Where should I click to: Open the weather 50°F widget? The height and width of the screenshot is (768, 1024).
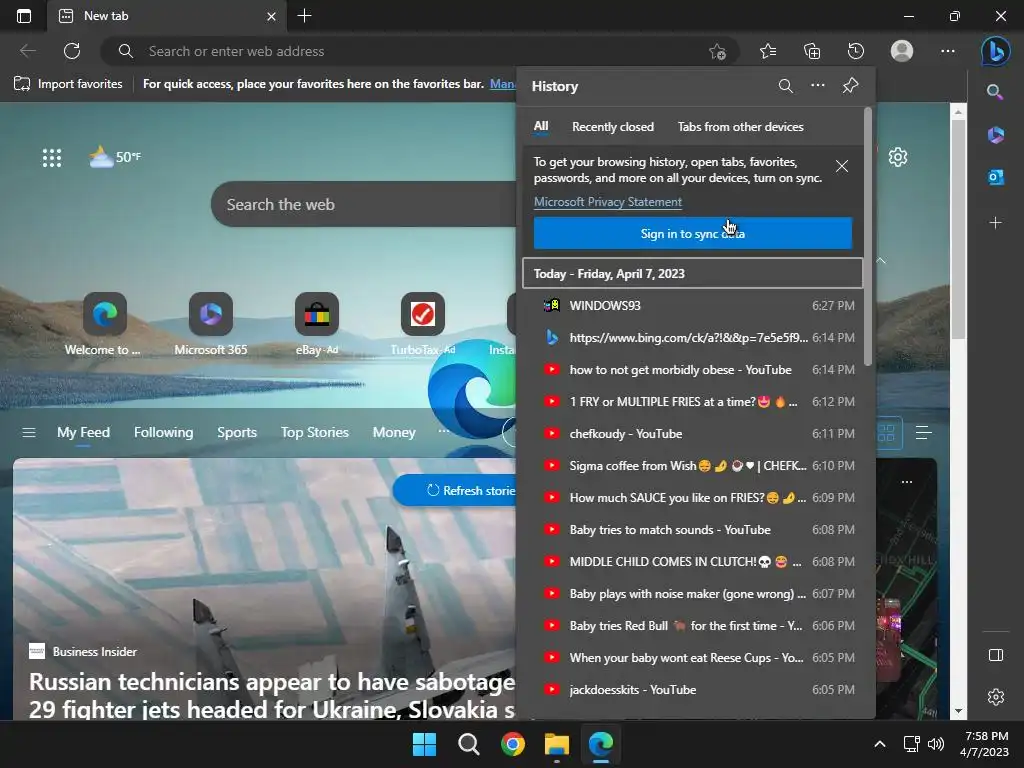(x=115, y=157)
